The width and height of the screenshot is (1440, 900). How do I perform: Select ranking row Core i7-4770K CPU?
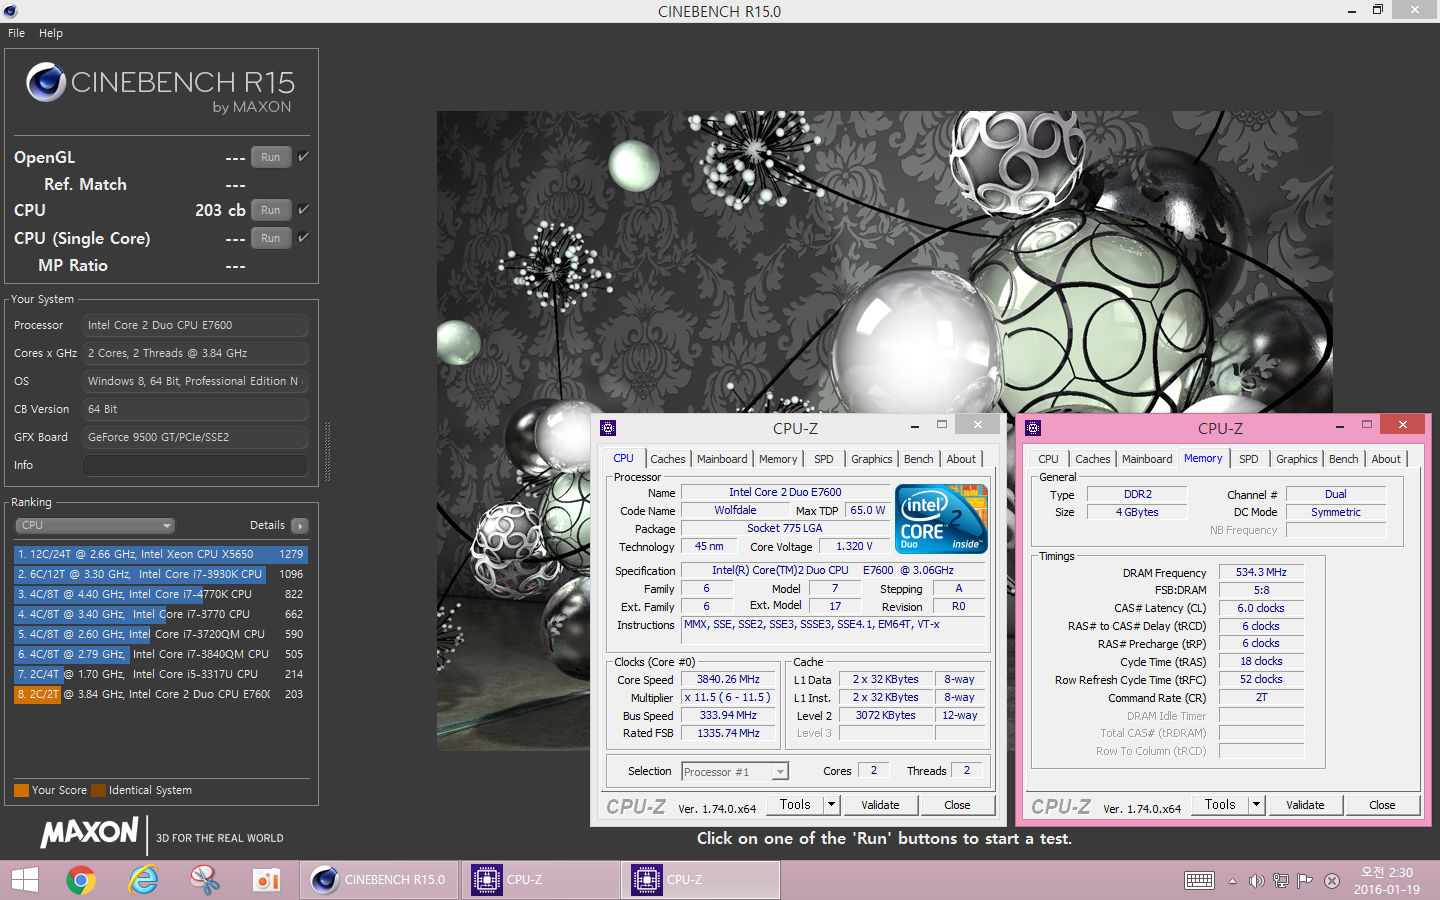[160, 594]
